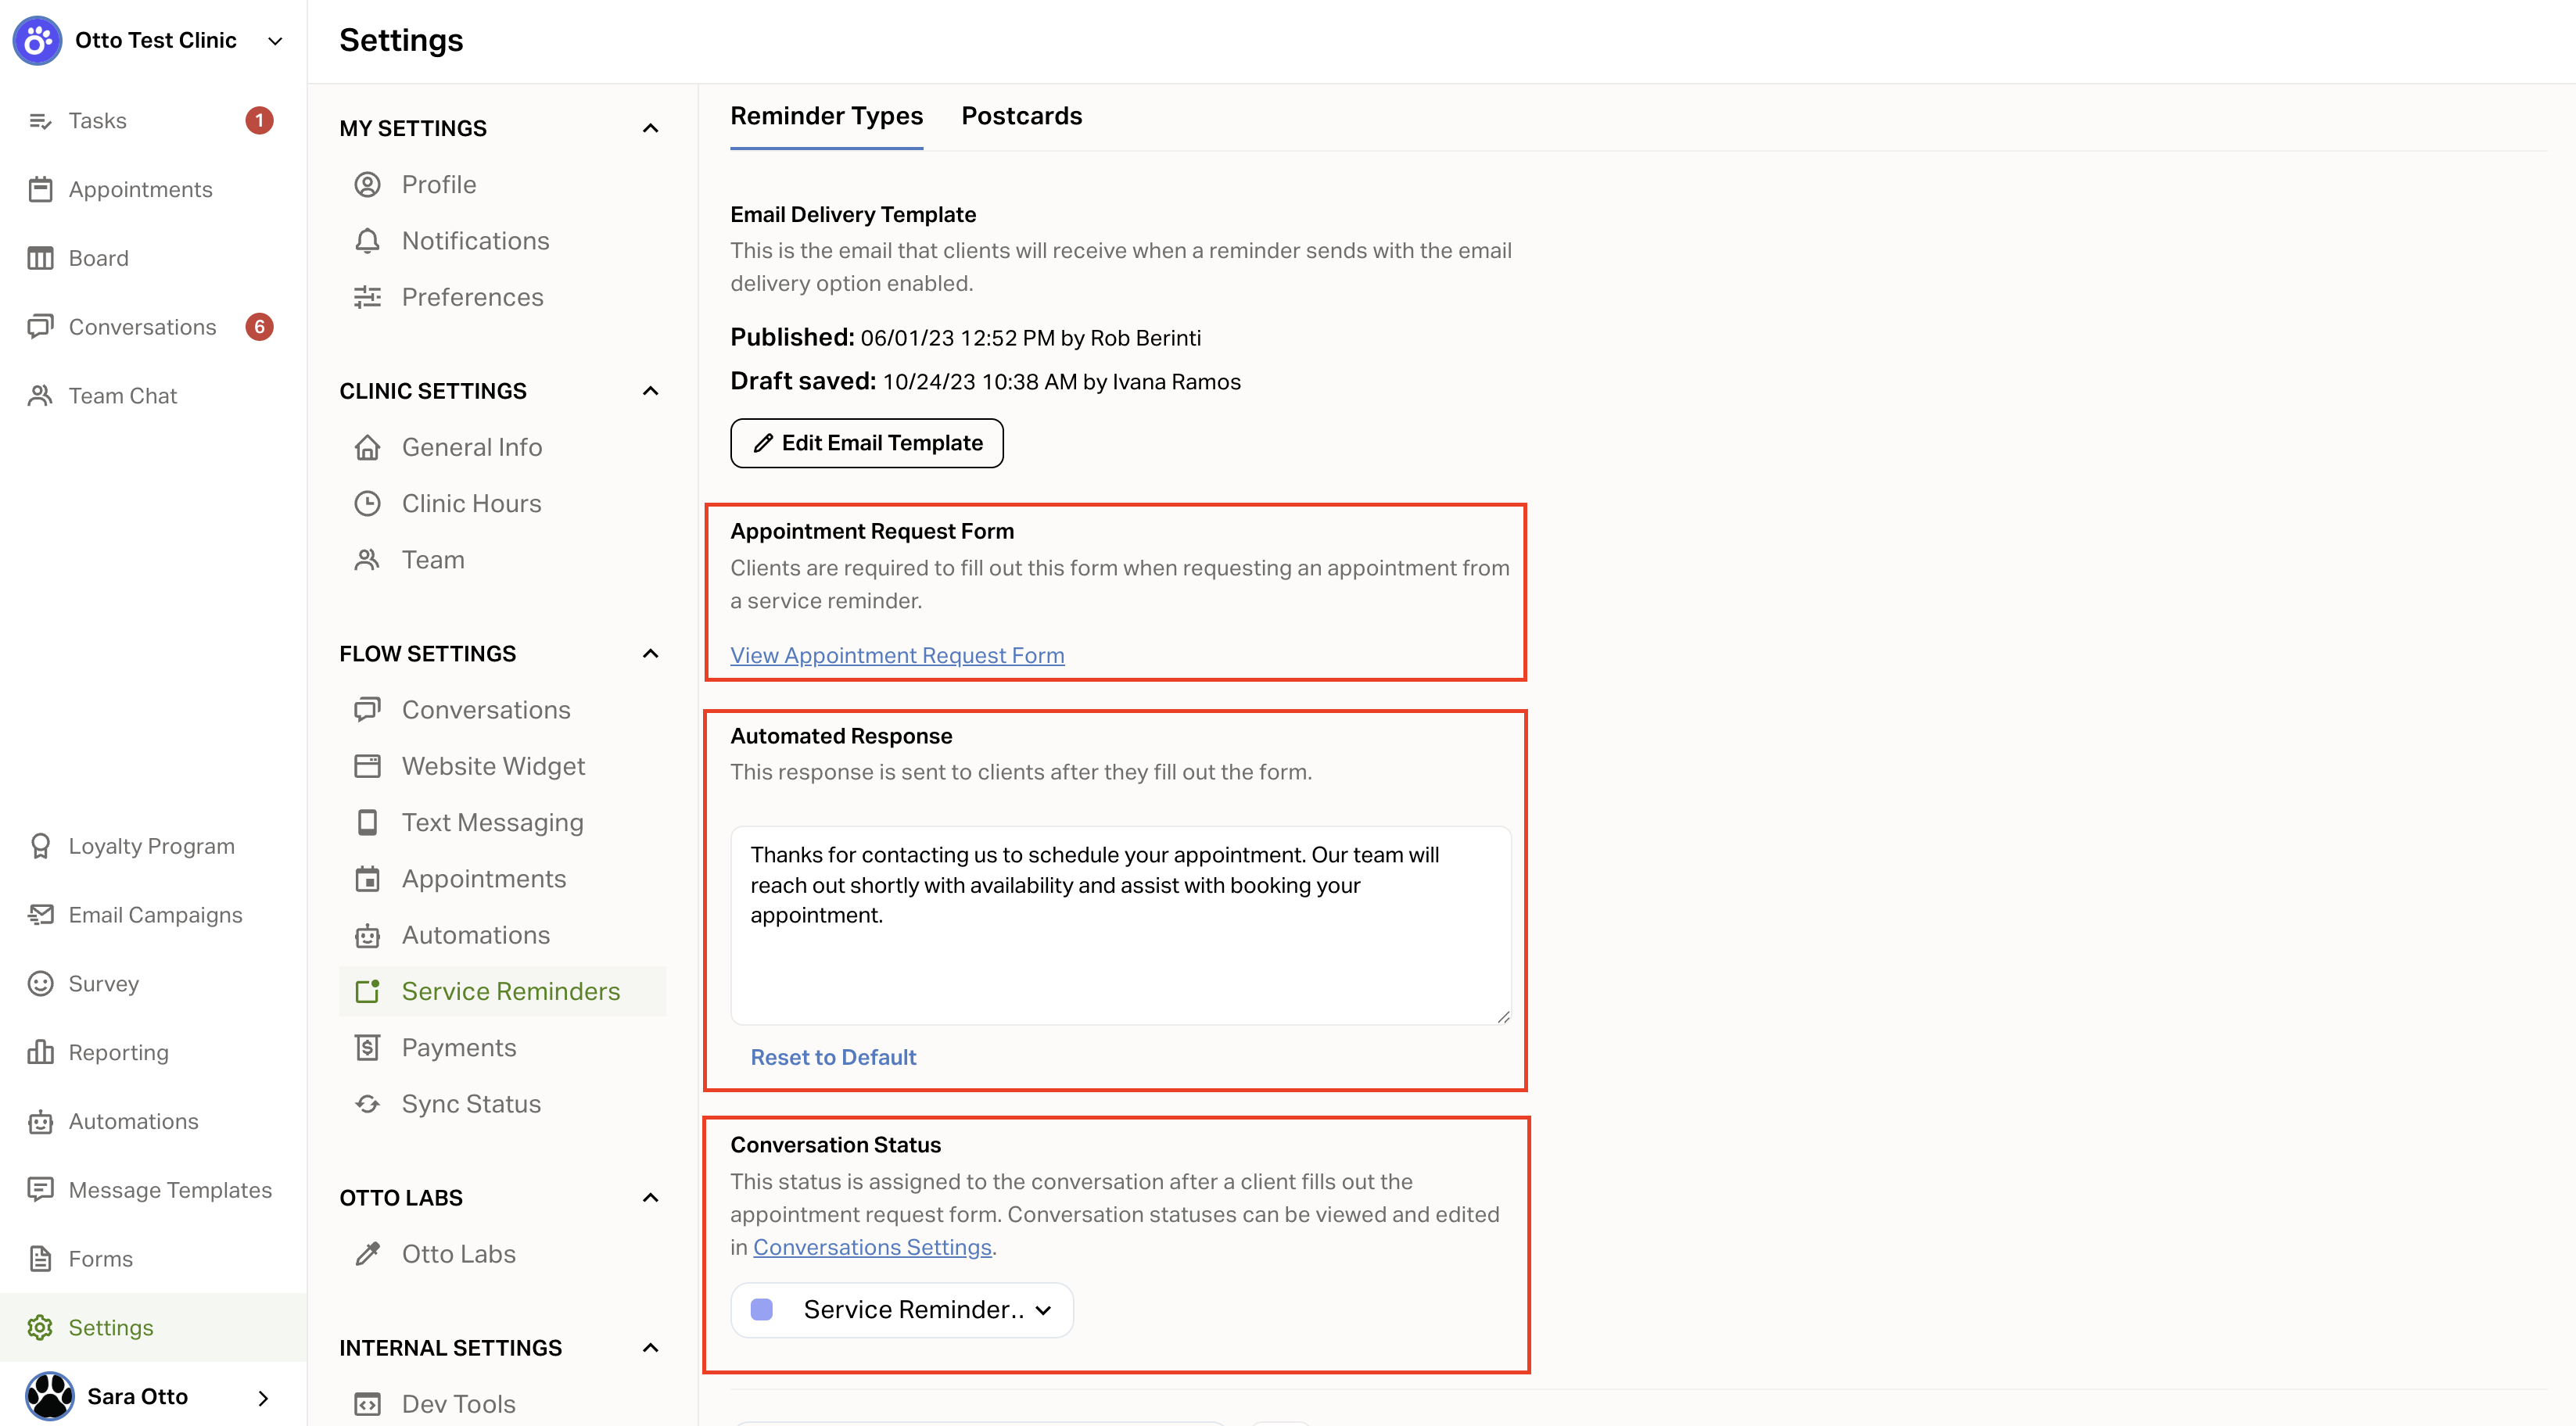
Task: Open the Team Chat icon in sidebar
Action: (x=40, y=396)
